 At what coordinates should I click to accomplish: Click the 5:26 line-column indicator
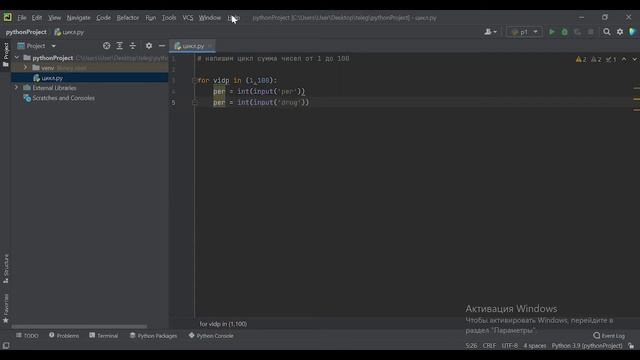(471, 346)
